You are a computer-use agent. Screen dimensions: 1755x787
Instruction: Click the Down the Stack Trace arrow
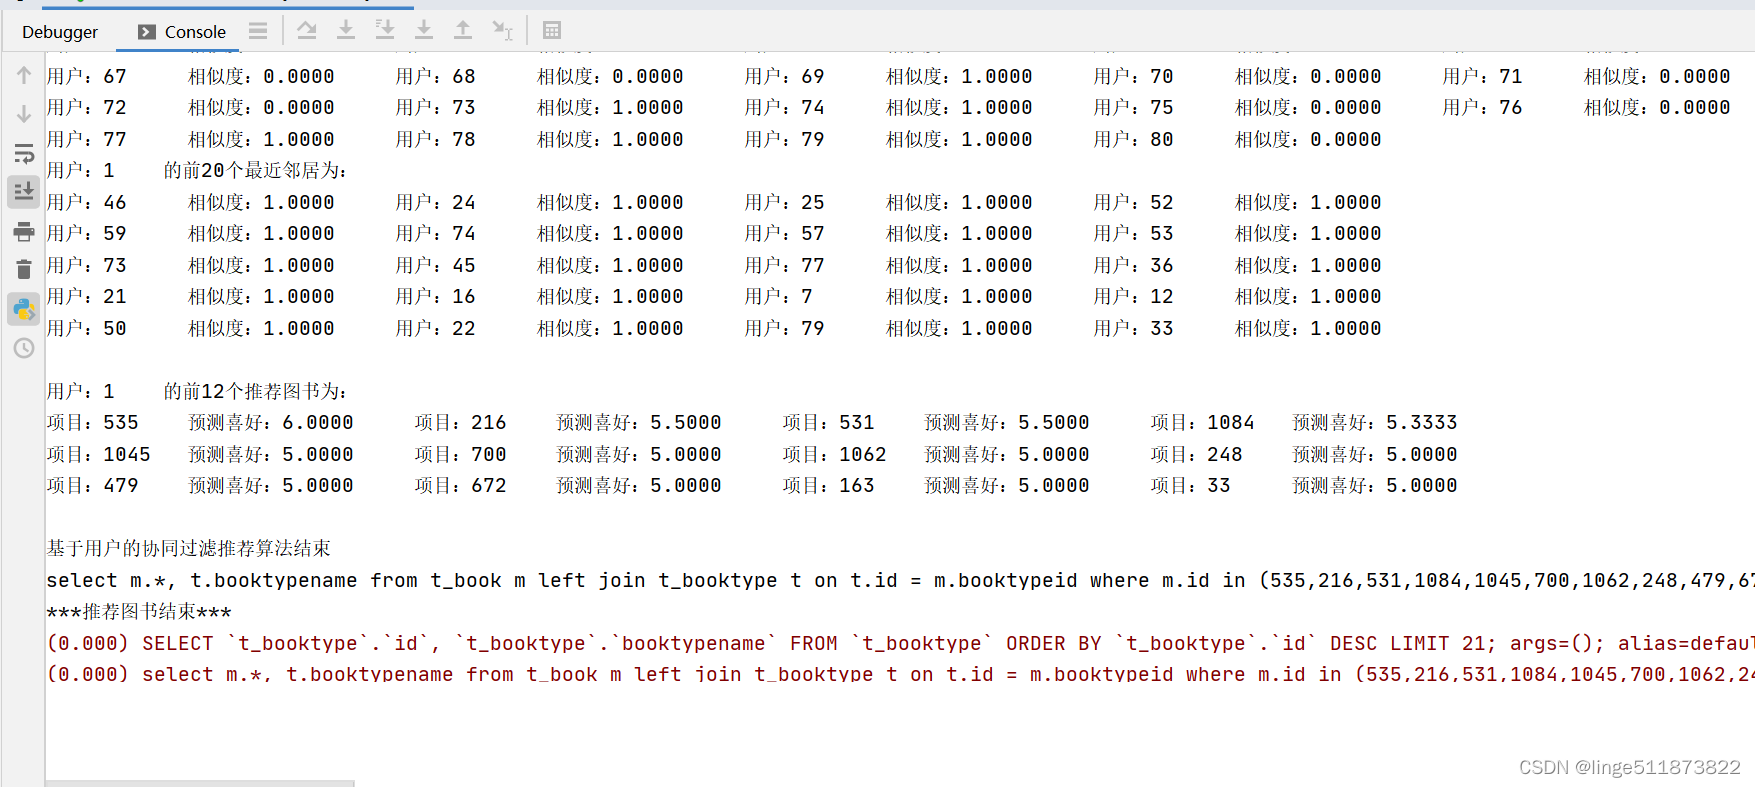click(24, 114)
